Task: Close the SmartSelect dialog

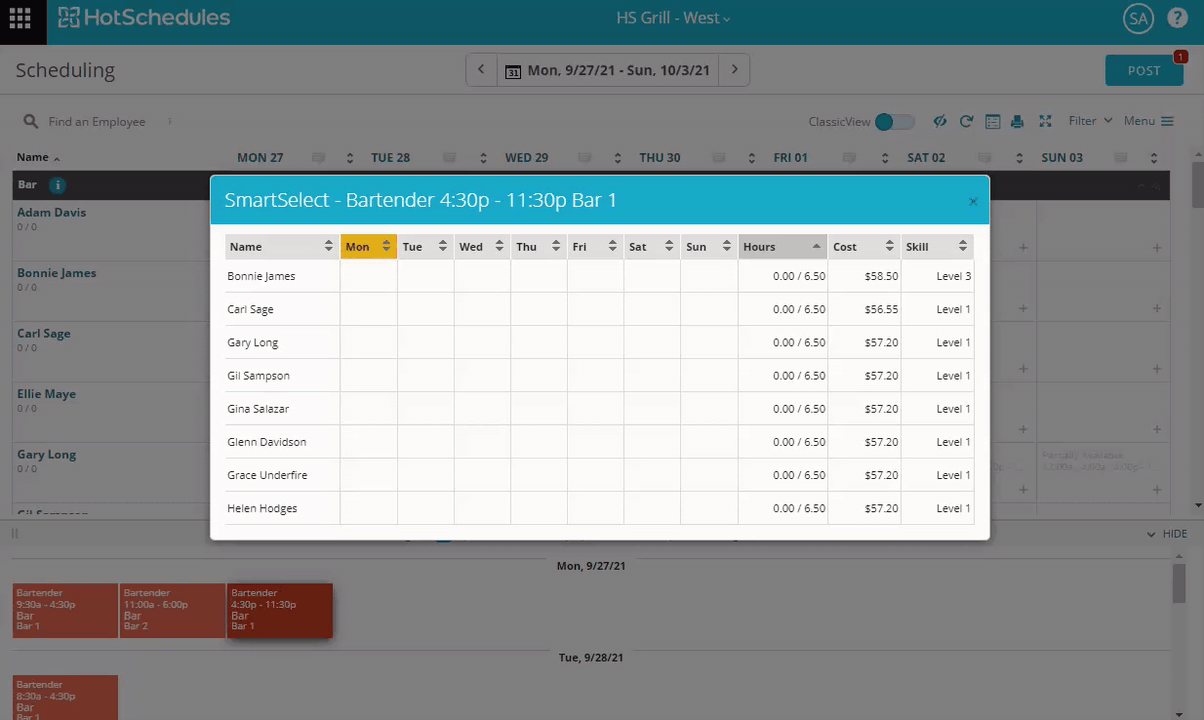Action: click(973, 201)
